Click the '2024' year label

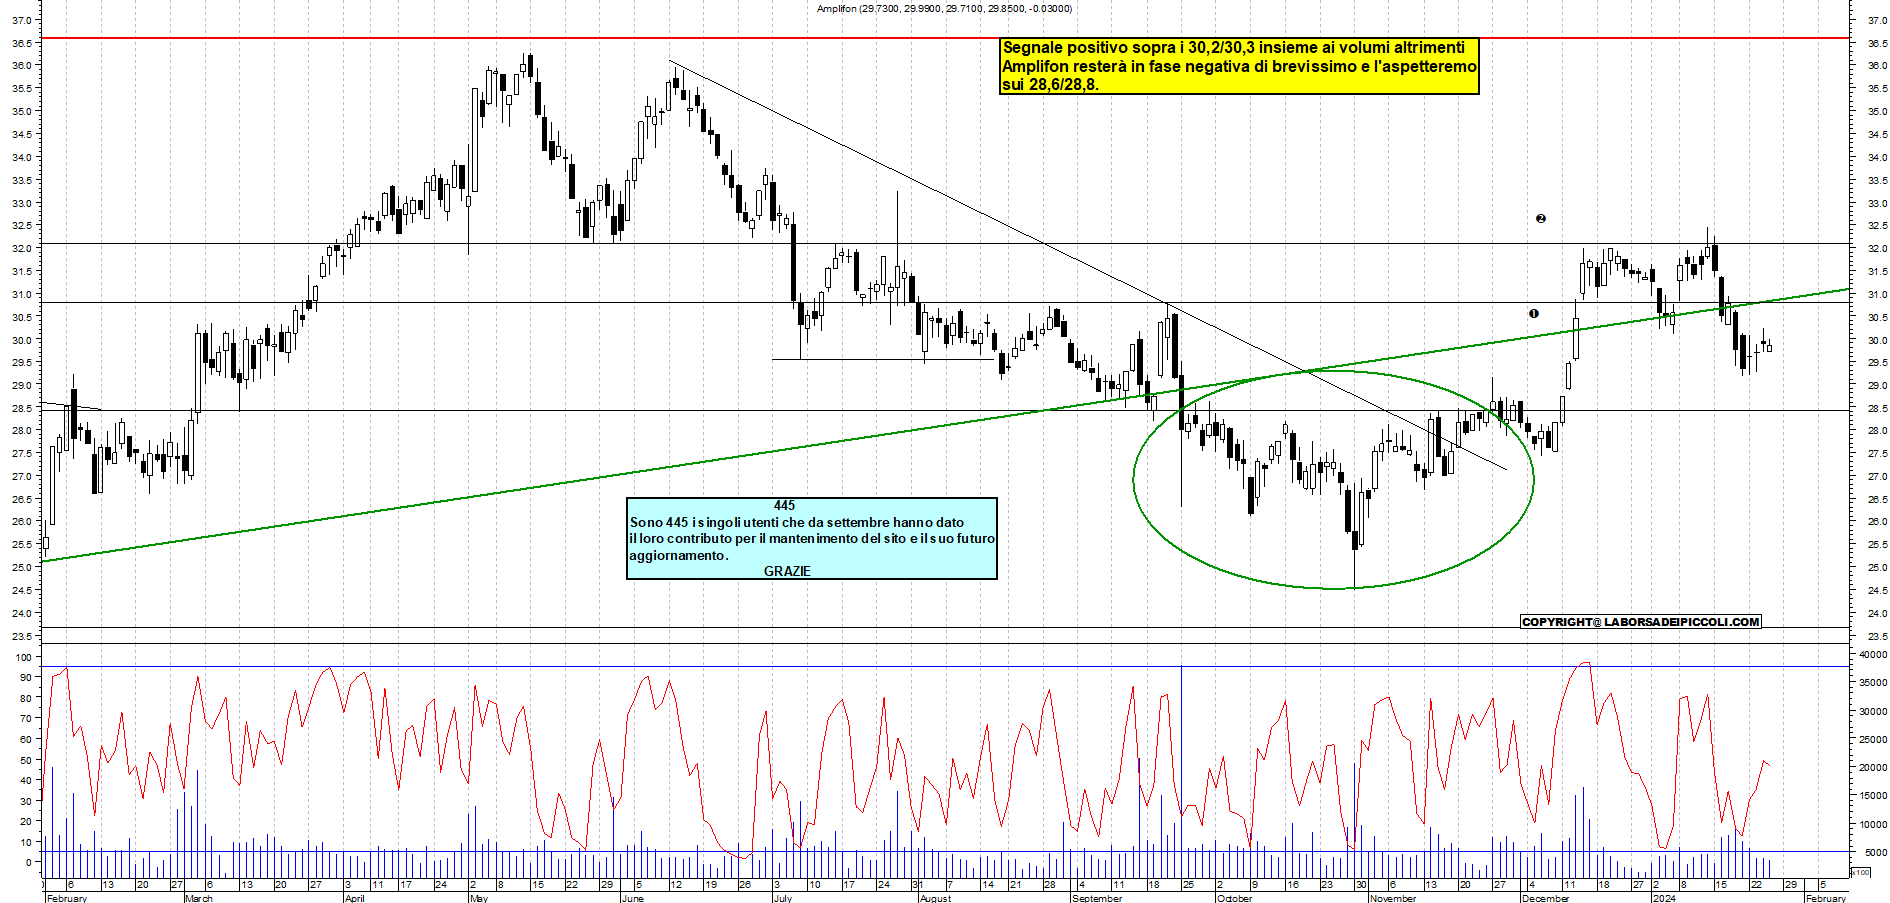click(x=1664, y=898)
